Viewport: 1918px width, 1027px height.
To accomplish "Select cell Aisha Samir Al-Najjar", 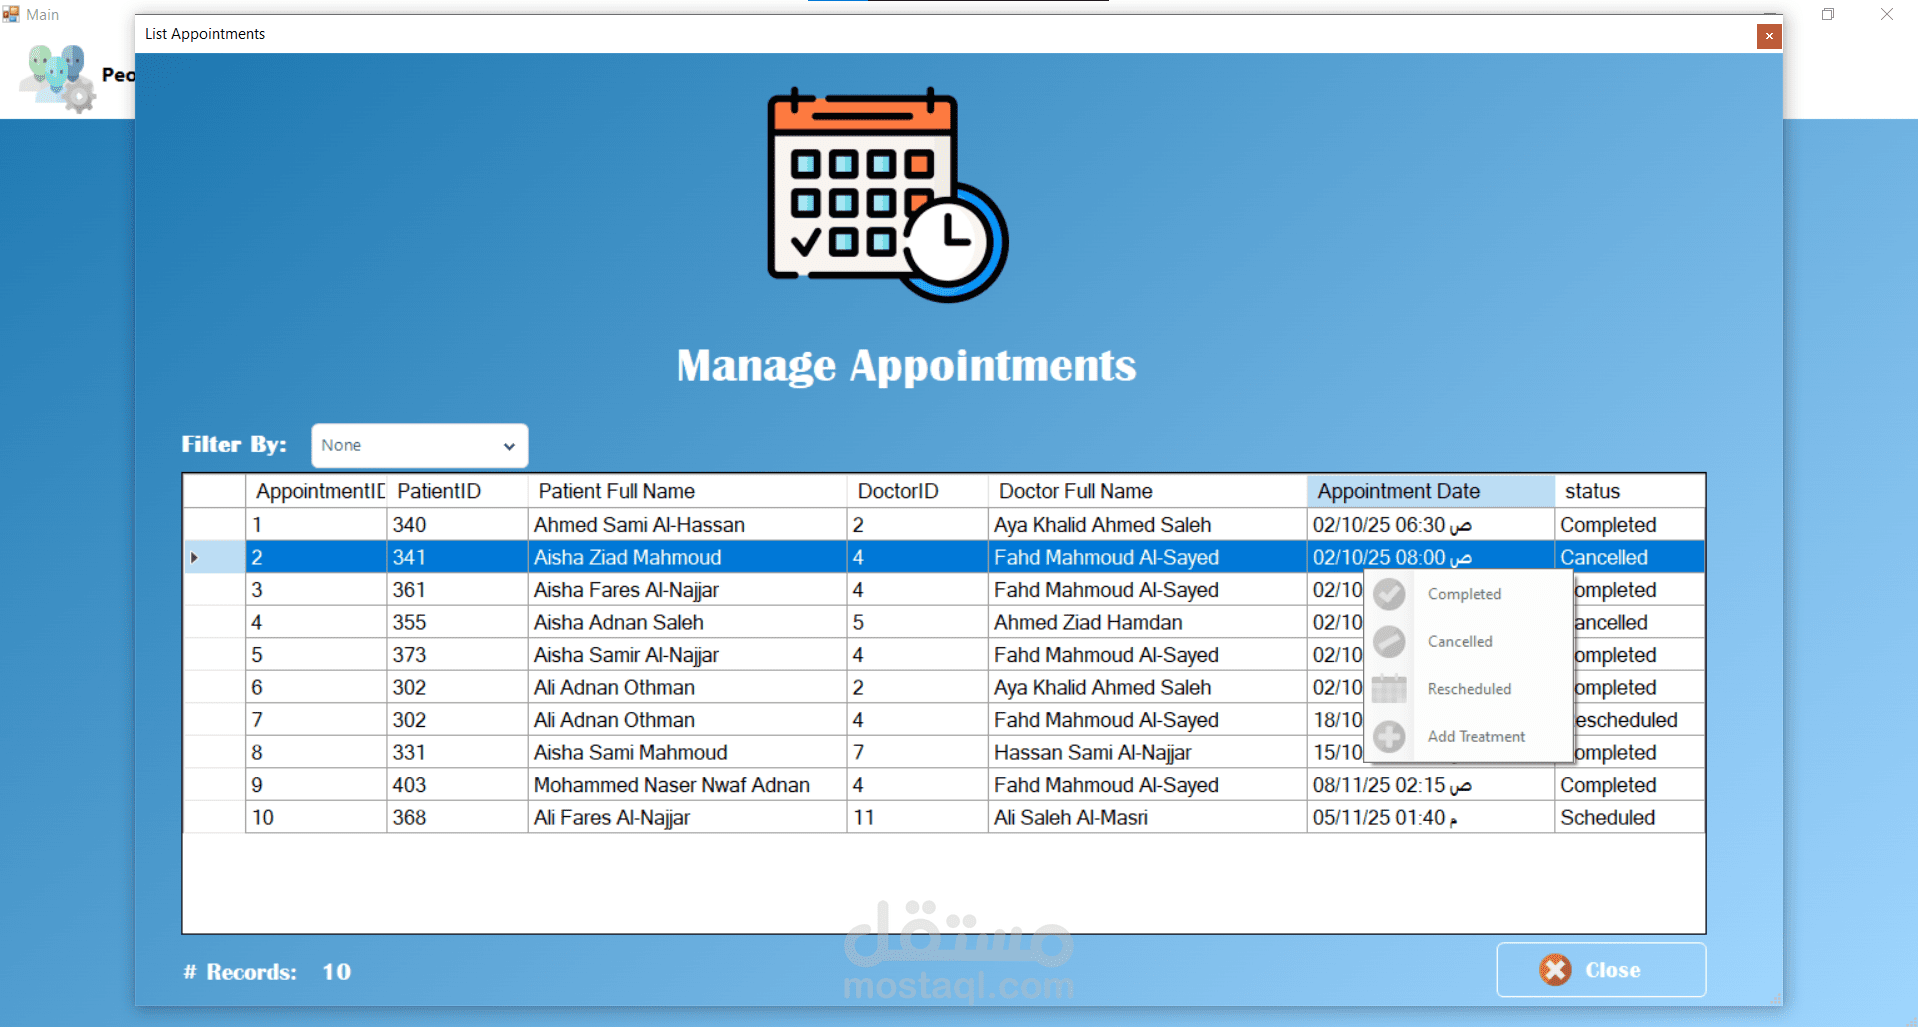I will [687, 655].
